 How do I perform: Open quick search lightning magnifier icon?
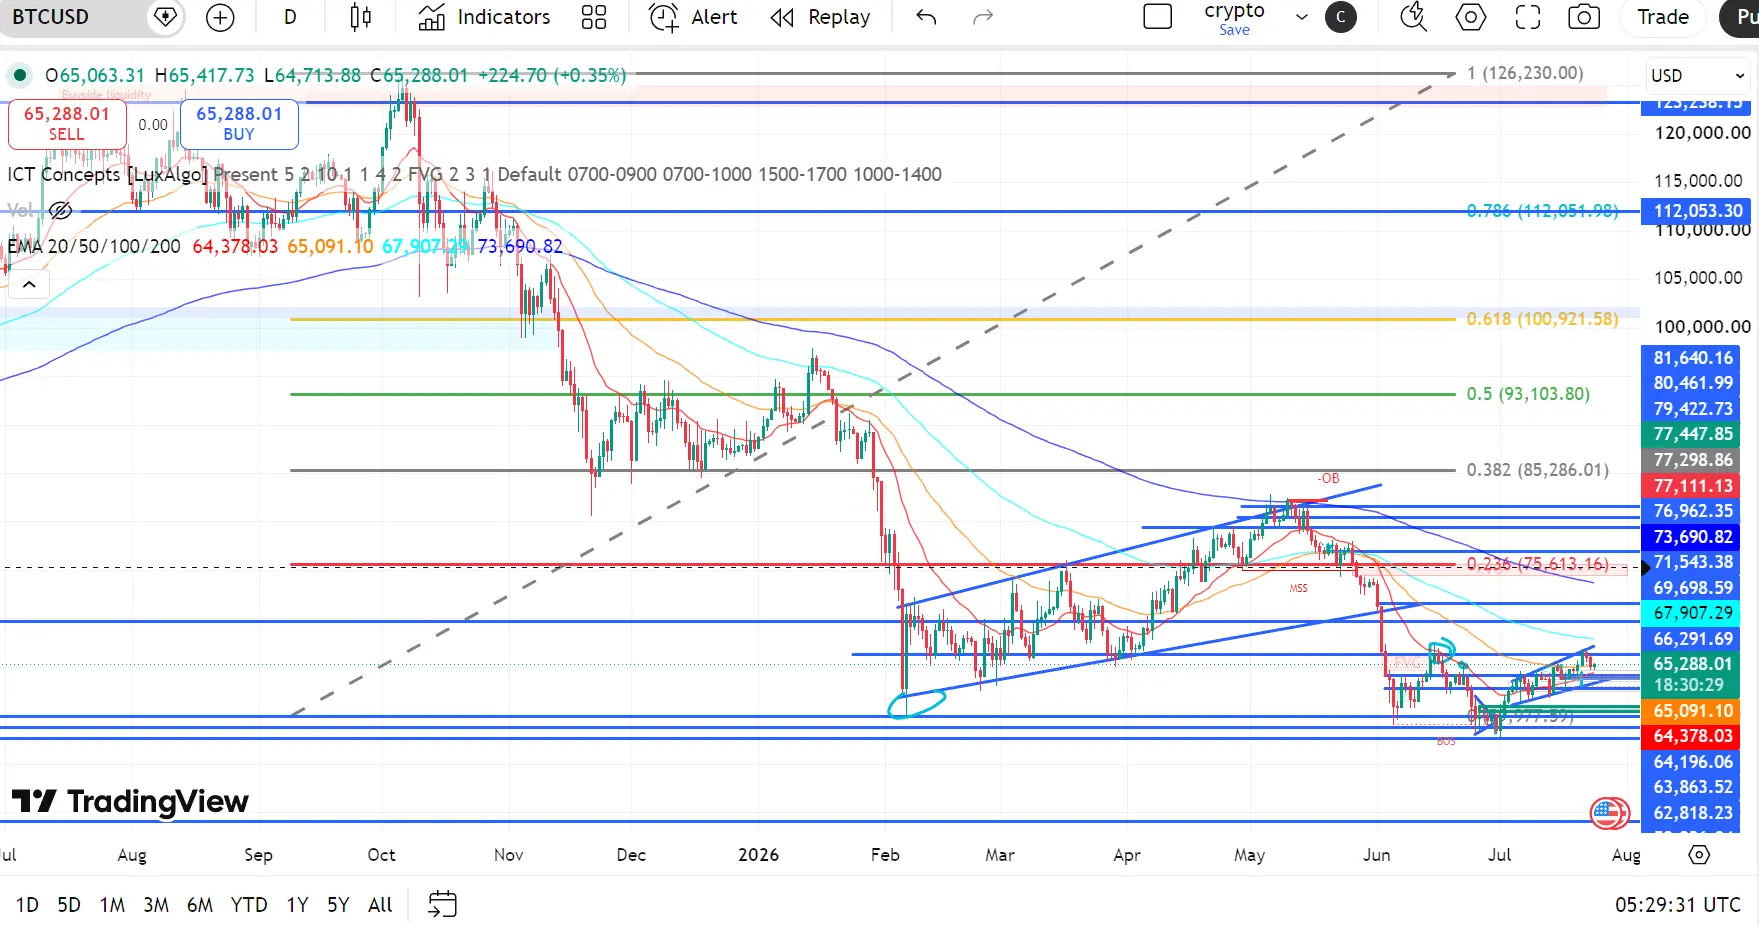click(x=1413, y=17)
